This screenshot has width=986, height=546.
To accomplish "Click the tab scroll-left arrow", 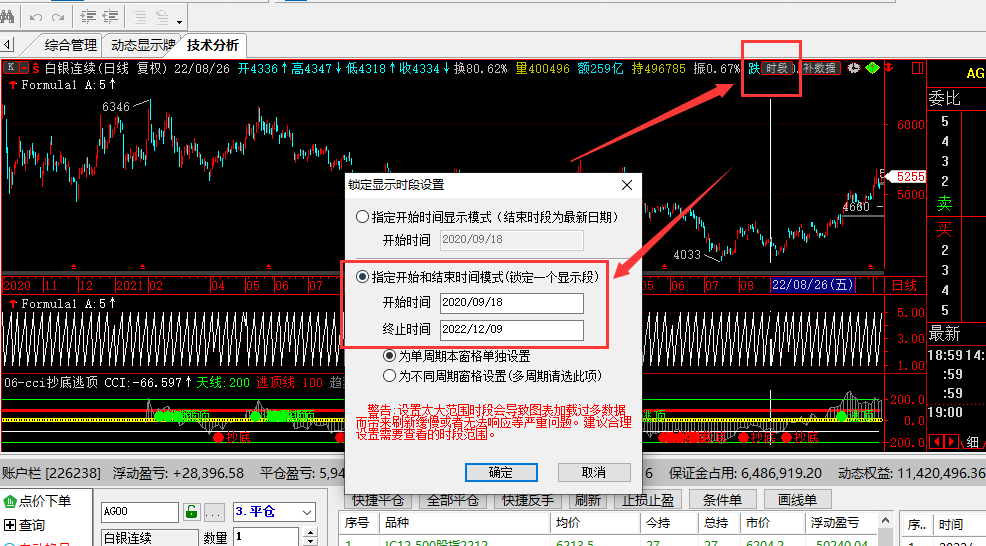I will pos(7,45).
